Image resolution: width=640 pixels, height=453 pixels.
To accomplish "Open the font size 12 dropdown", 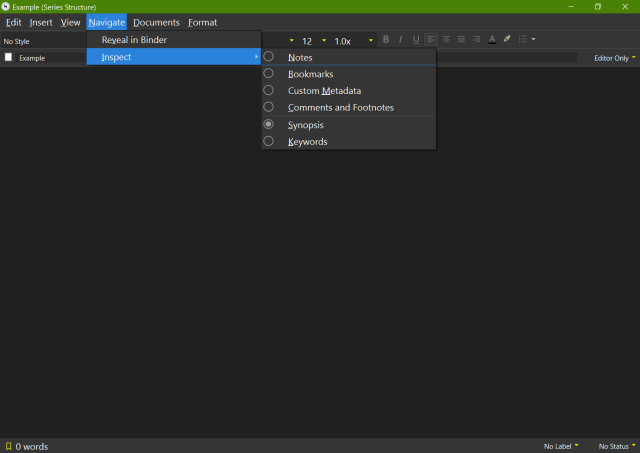I will tap(314, 41).
